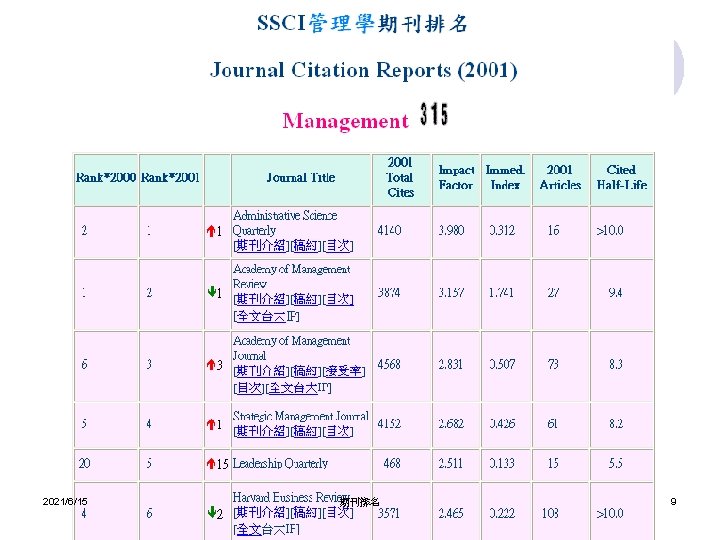The width and height of the screenshot is (720, 540).
Task: Click the red up arrow in Administrative Science Quarterly row
Action: (211, 231)
